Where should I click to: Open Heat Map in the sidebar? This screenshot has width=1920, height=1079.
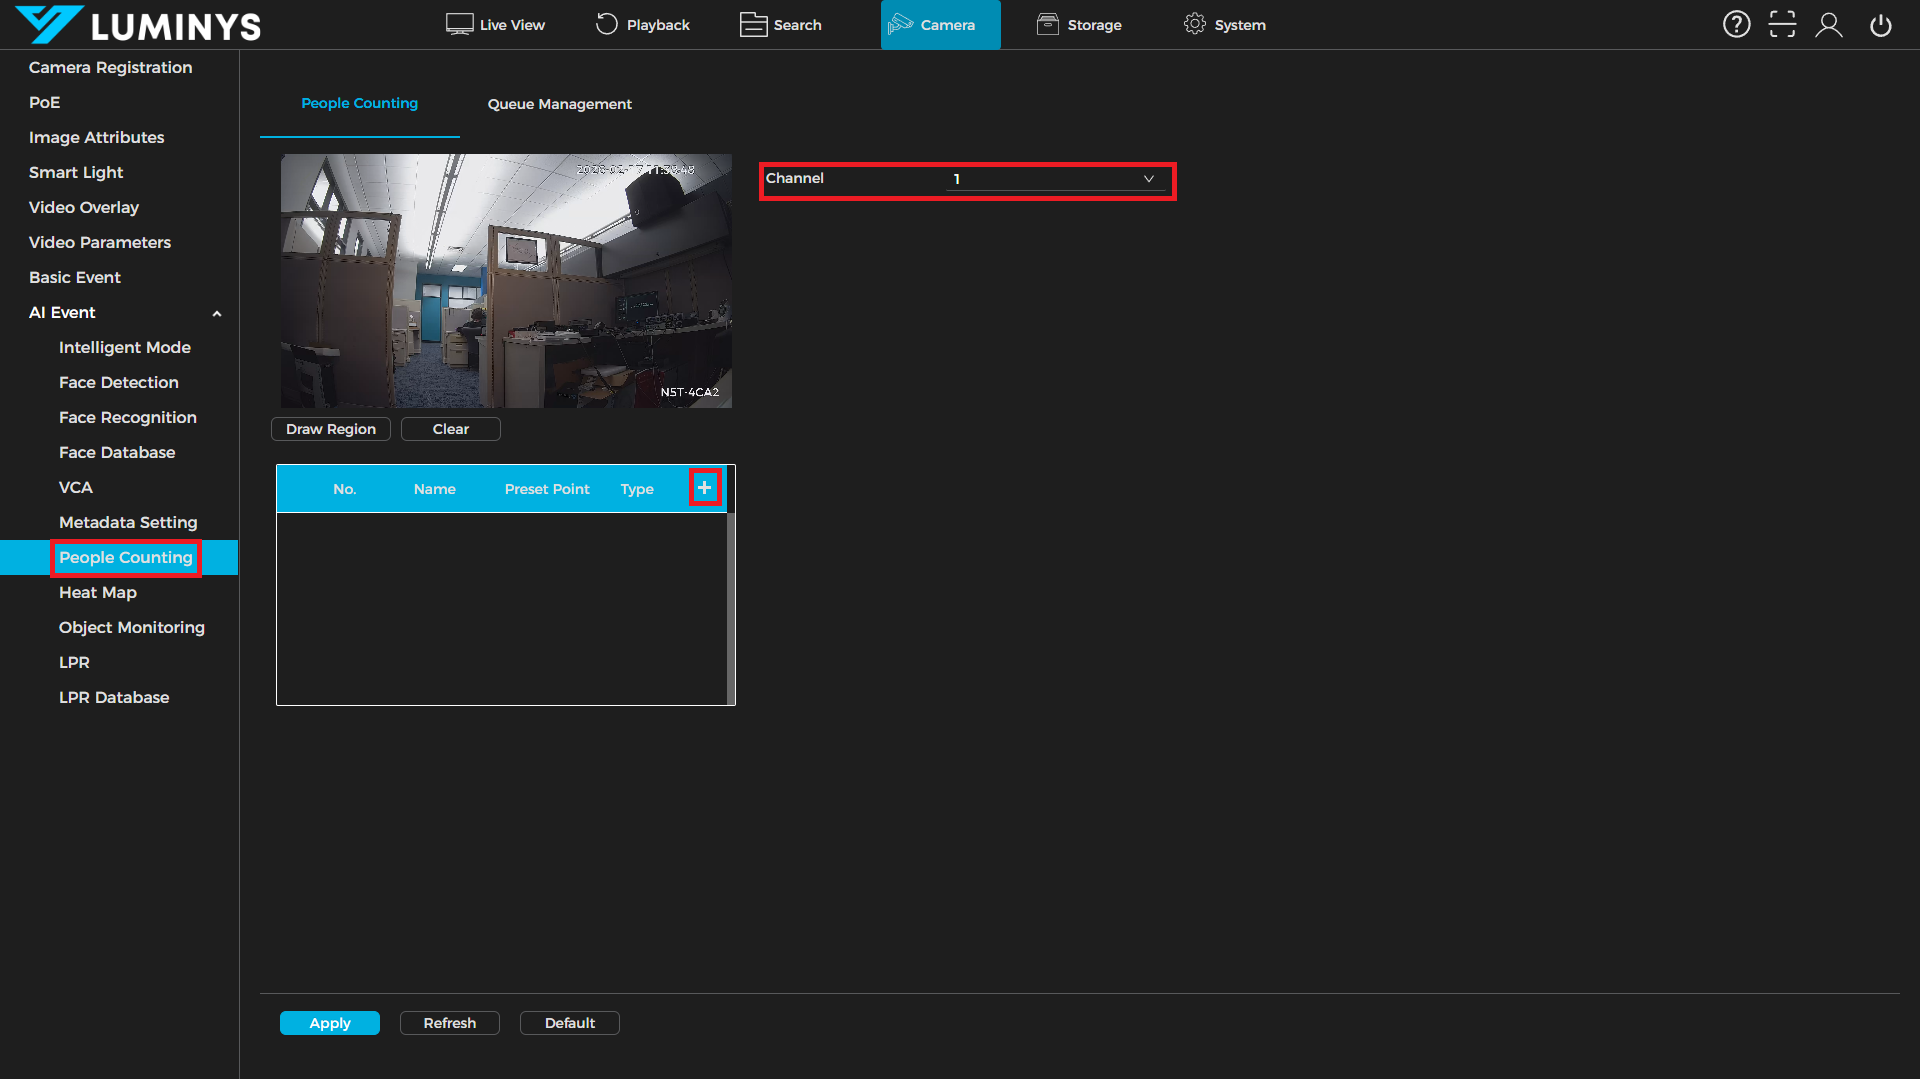pos(98,592)
